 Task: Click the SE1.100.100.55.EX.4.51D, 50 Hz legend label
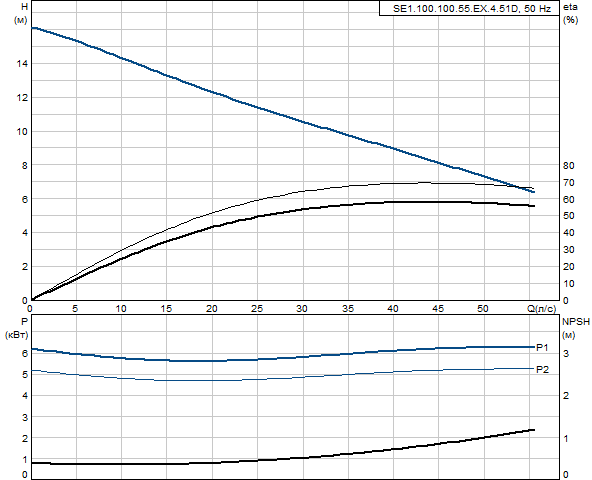pos(472,9)
